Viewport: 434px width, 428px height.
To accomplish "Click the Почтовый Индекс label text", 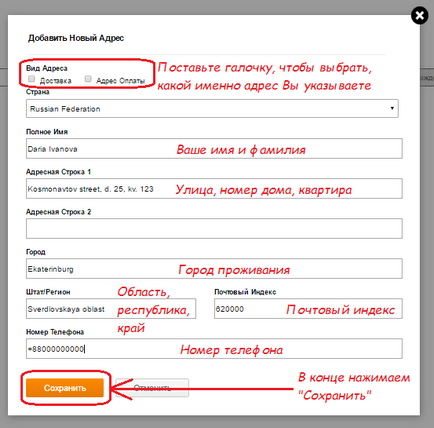I will click(245, 292).
